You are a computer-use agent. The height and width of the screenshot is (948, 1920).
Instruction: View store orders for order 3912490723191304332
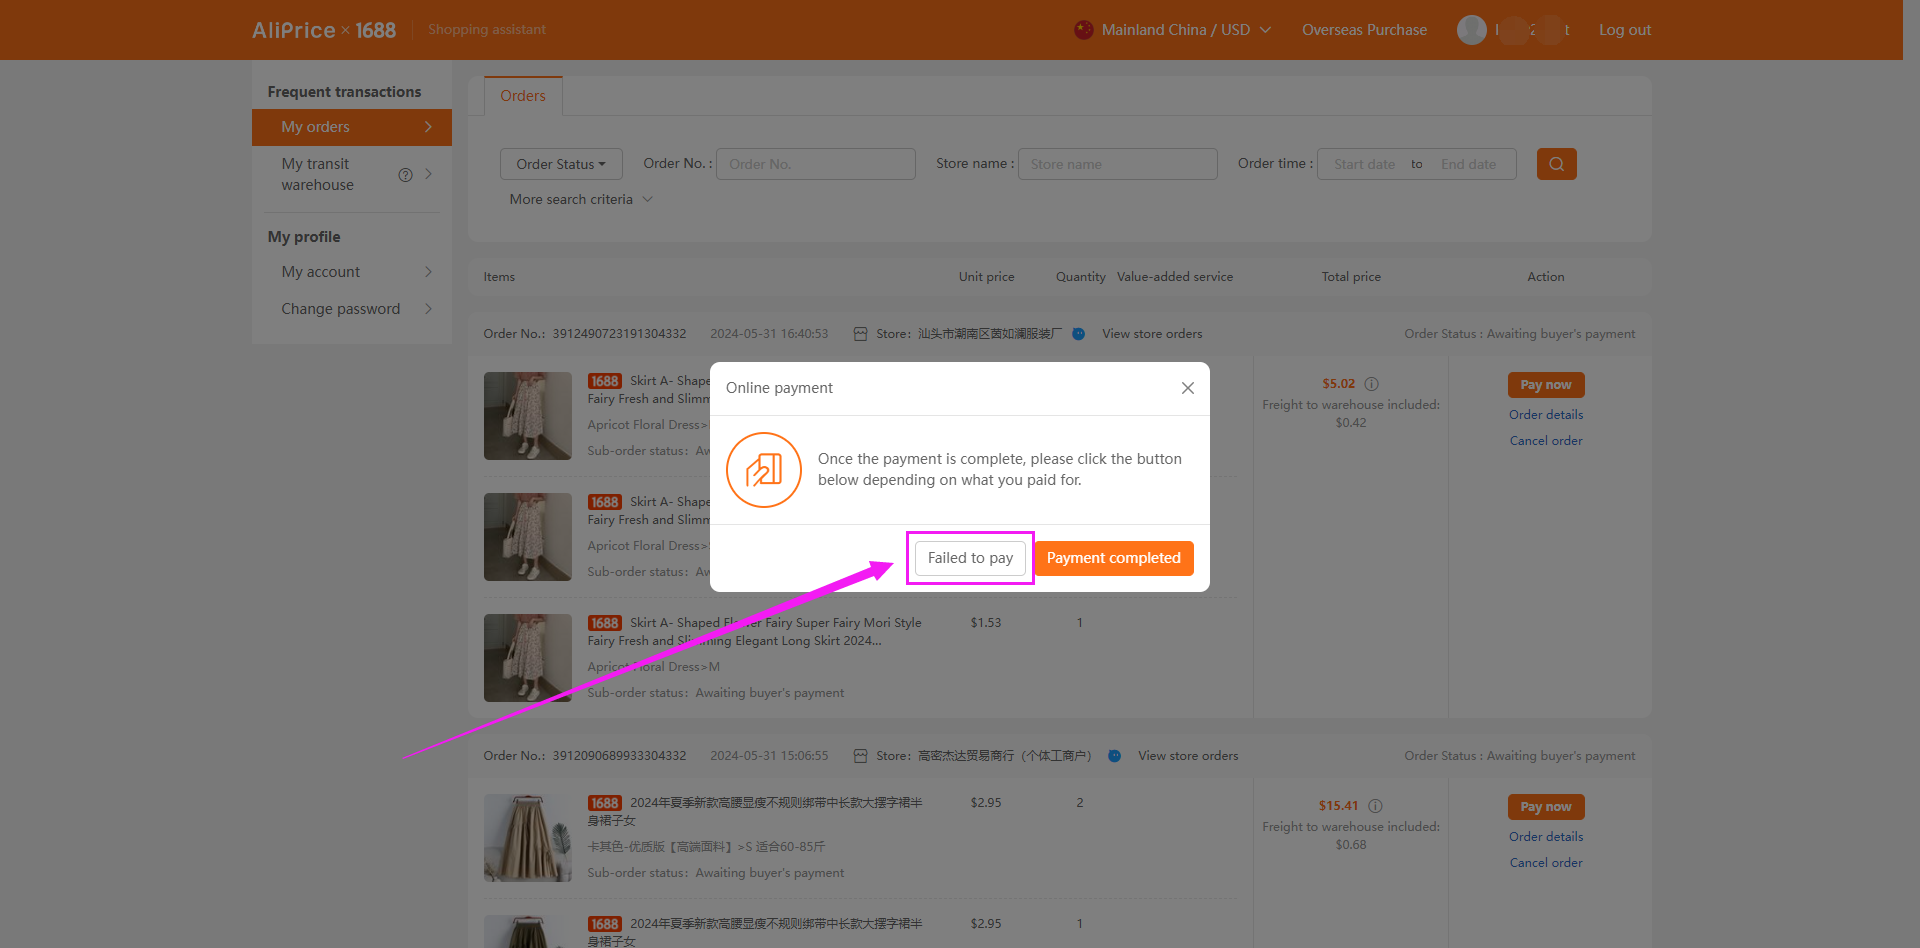(1152, 334)
